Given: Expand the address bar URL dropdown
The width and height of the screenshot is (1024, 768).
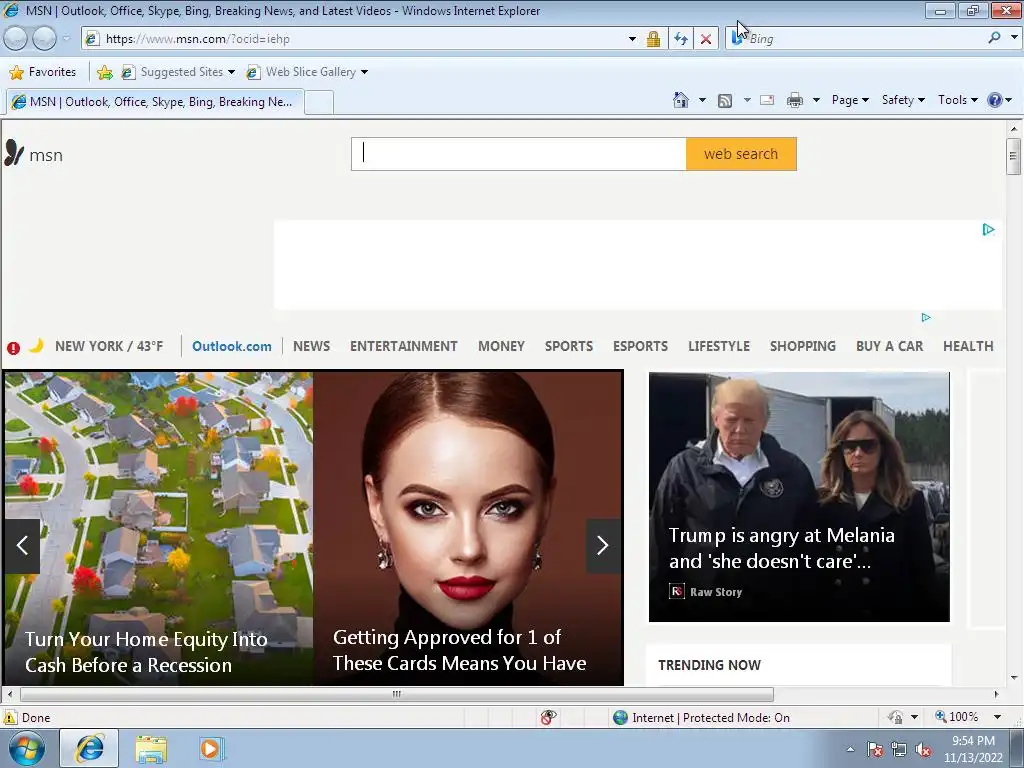Looking at the screenshot, I should click(x=632, y=39).
